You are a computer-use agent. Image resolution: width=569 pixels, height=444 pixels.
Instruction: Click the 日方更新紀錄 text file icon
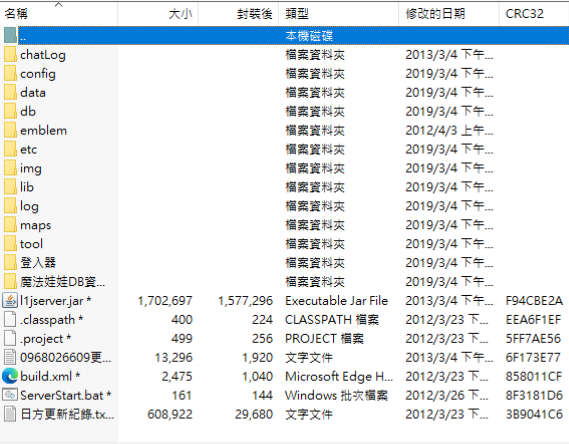pos(10,414)
